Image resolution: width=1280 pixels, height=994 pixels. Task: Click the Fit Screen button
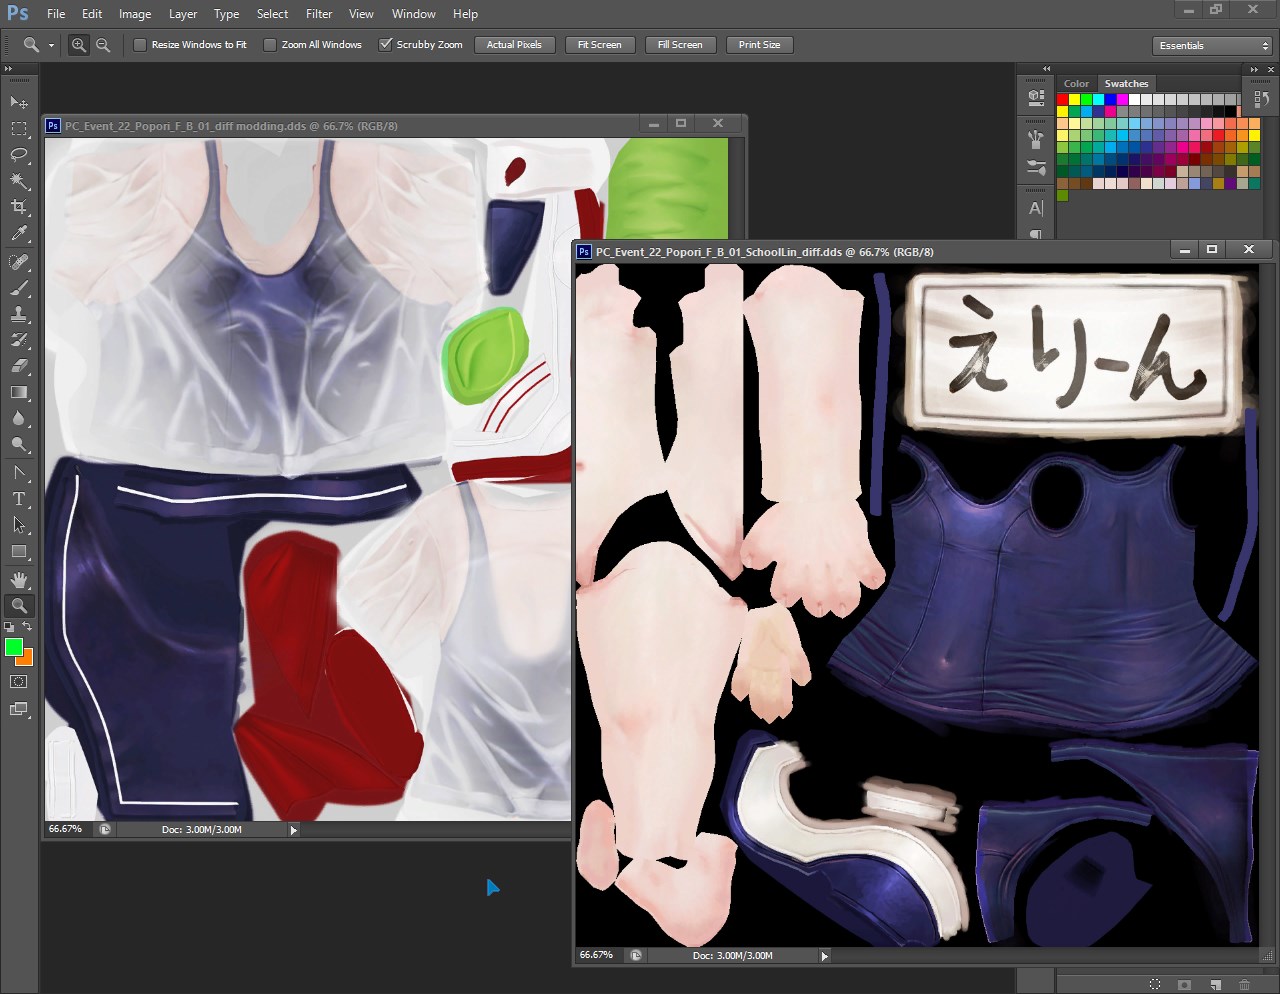[599, 45]
